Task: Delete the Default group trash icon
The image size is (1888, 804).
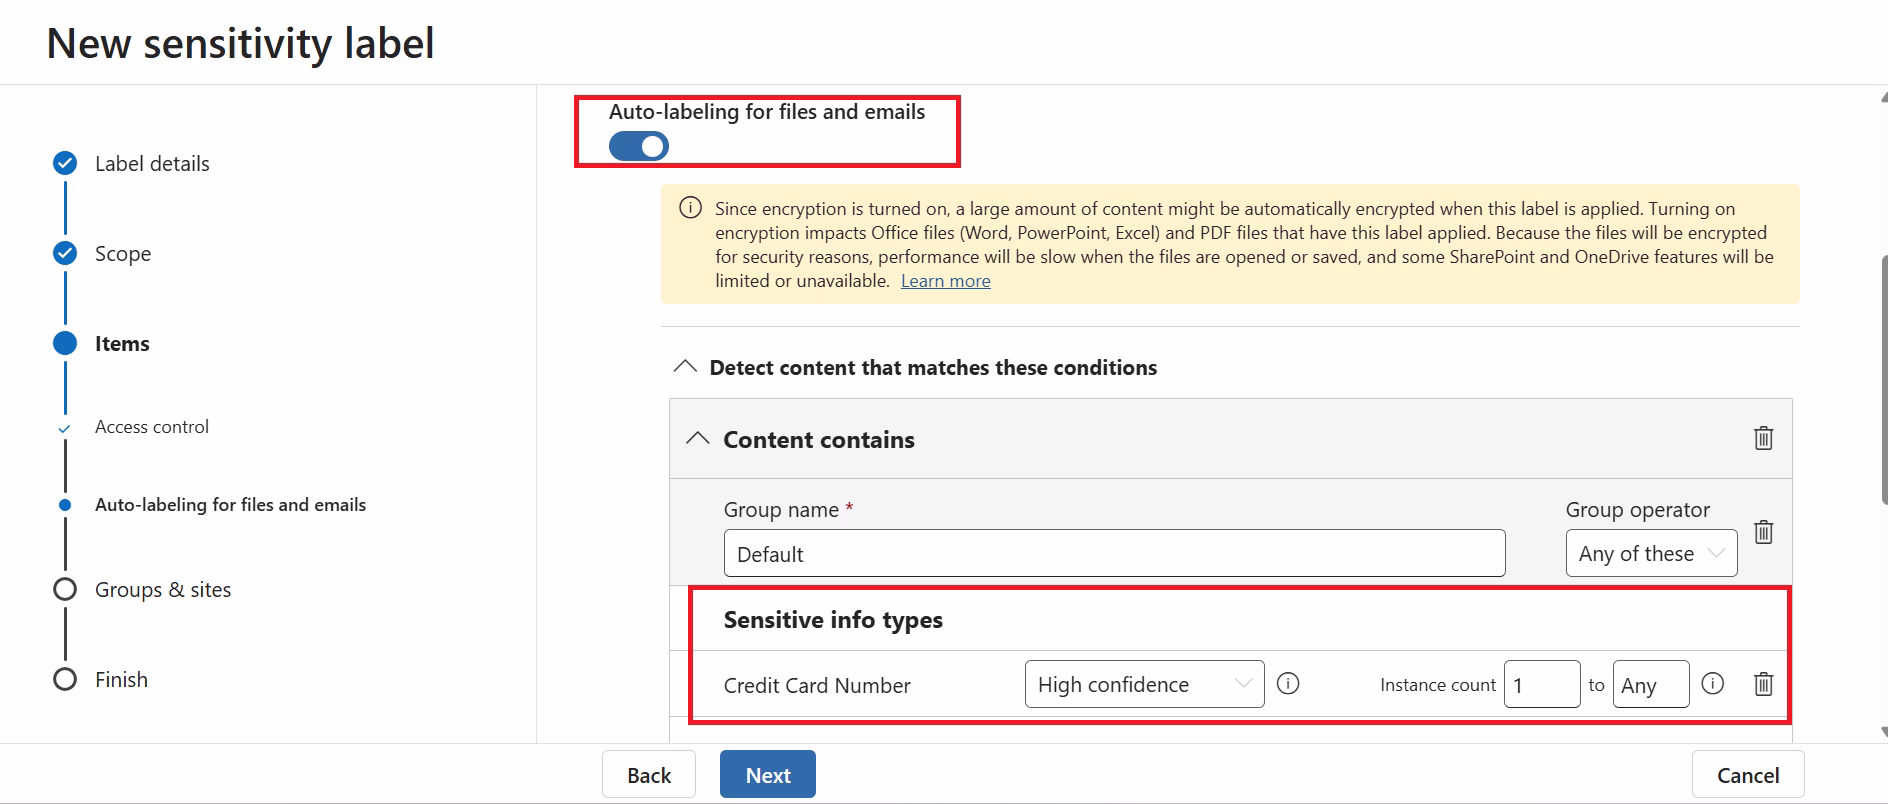Action: [1763, 532]
